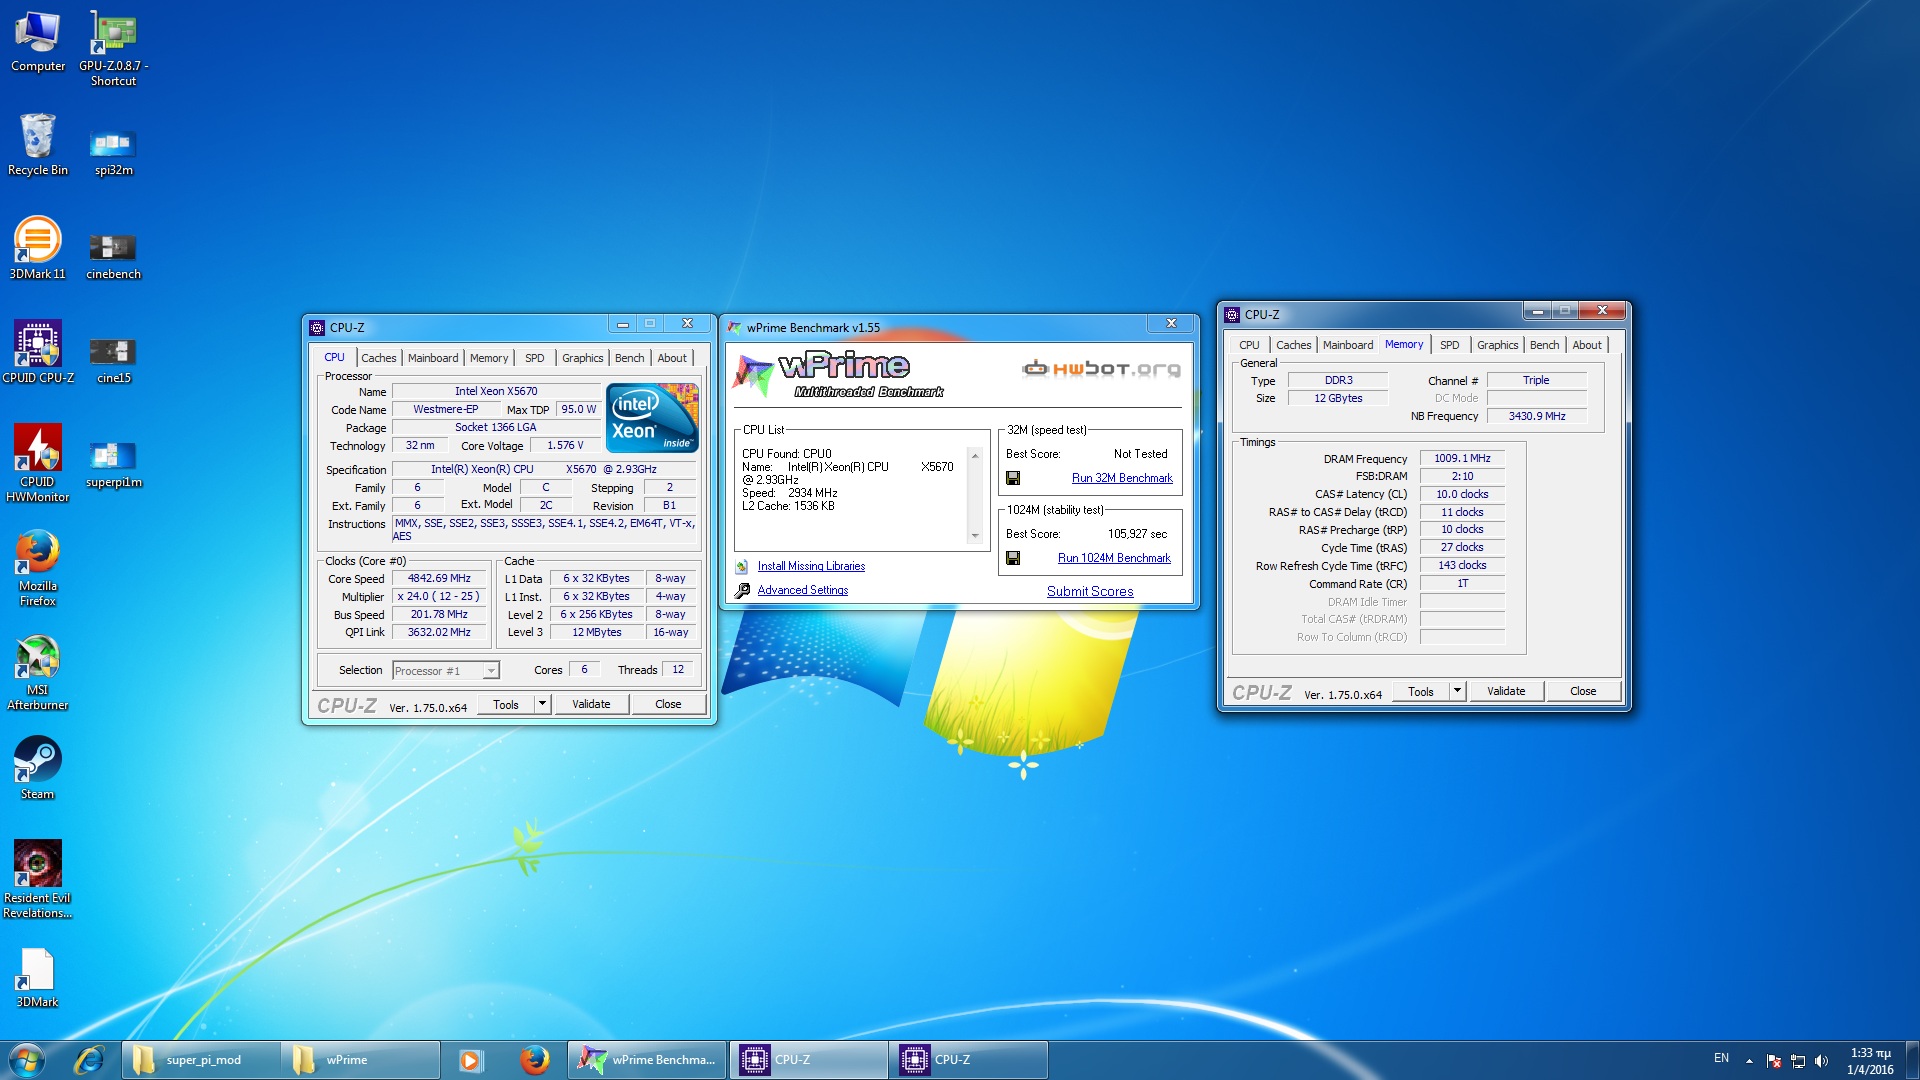Click Install Missing Libraries link
1920x1080 pixels.
[x=811, y=566]
